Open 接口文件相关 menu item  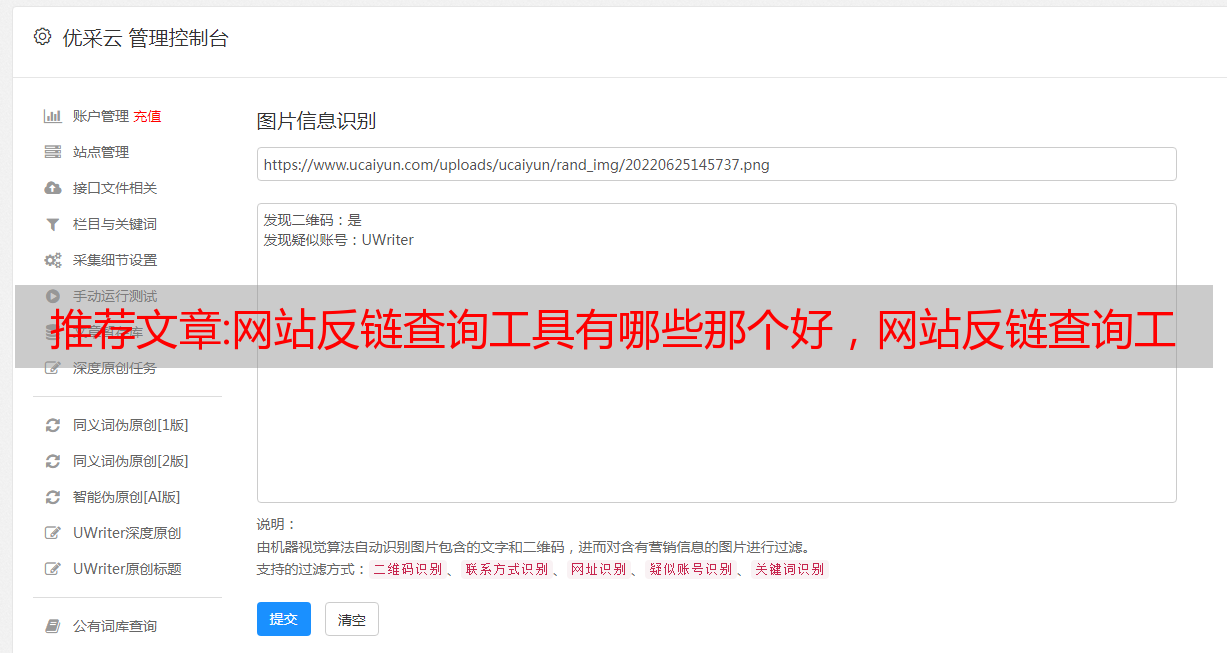coord(115,188)
